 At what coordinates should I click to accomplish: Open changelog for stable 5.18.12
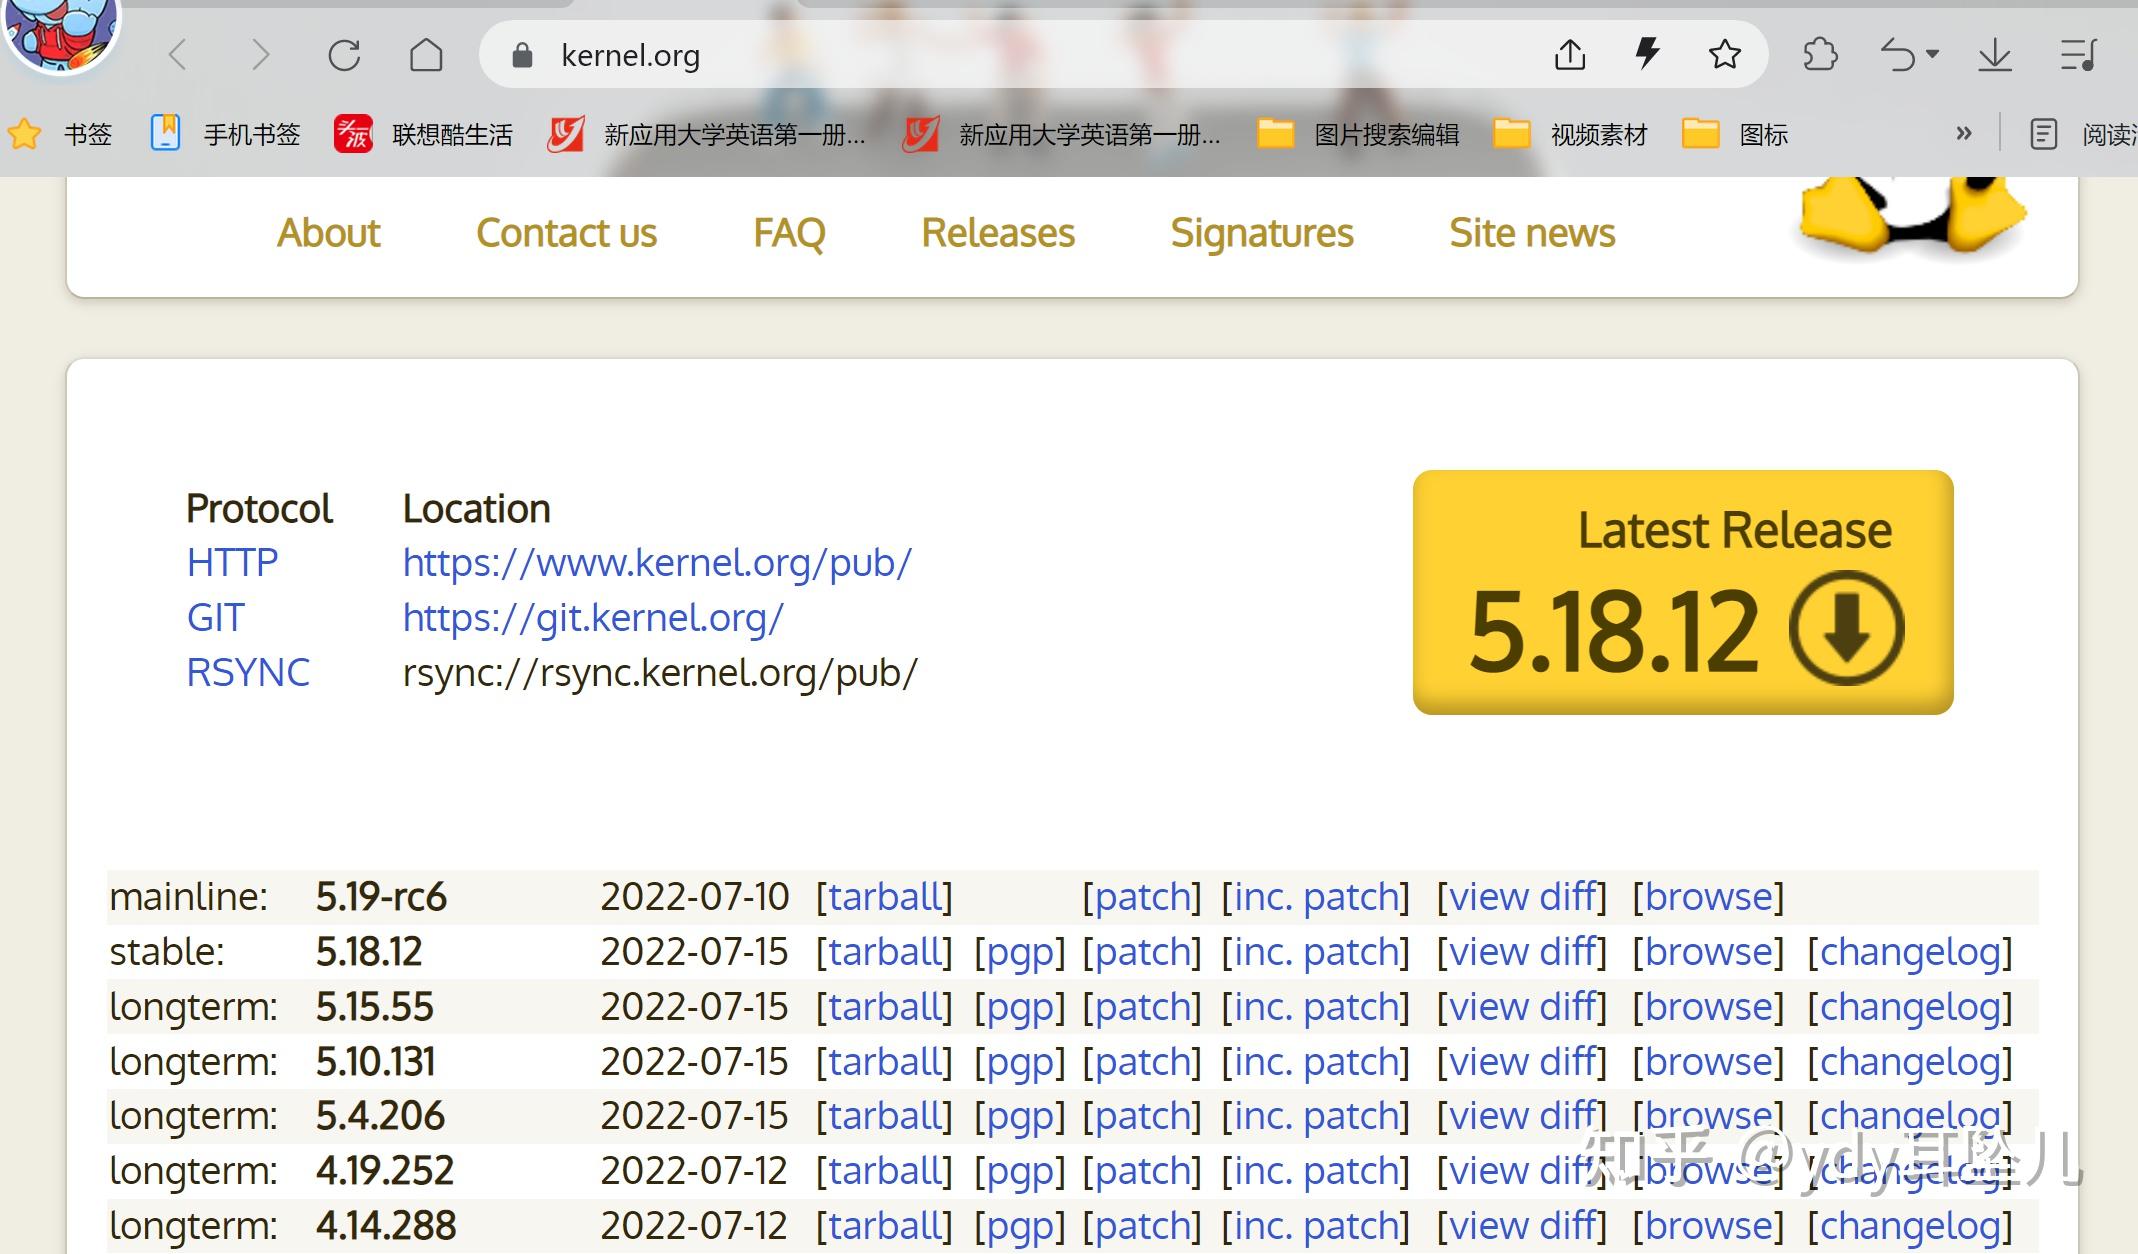[x=1910, y=952]
